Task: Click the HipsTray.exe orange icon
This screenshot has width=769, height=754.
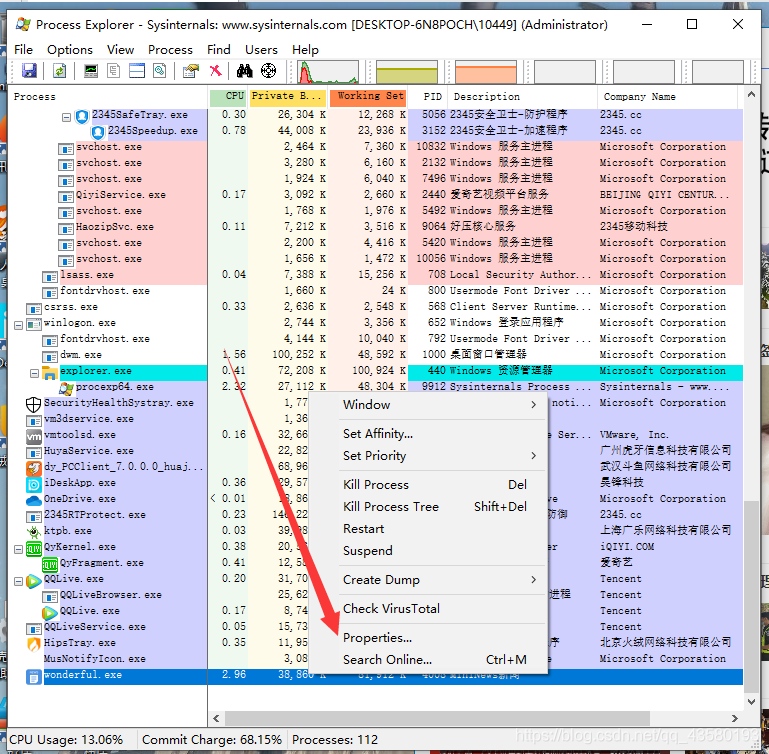Action: coord(33,644)
